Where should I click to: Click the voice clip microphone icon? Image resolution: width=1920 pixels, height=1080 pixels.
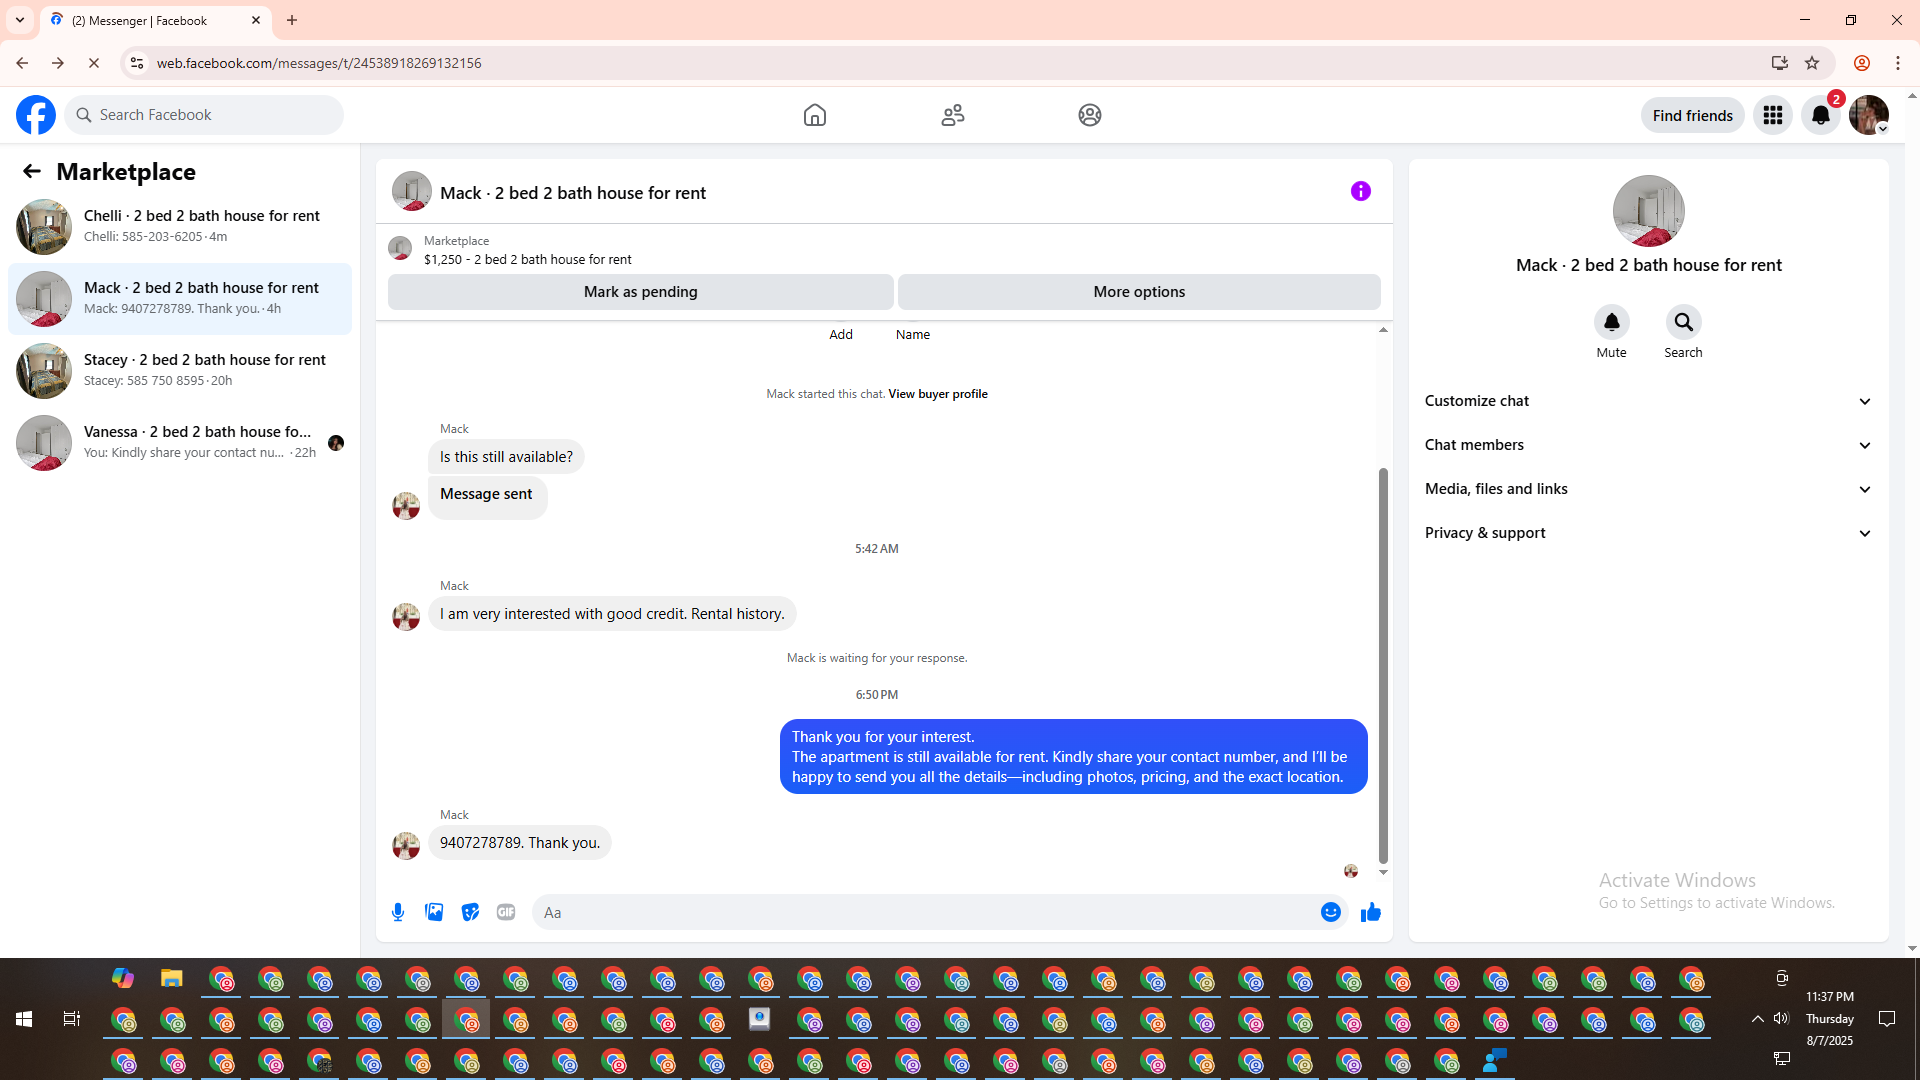click(398, 912)
